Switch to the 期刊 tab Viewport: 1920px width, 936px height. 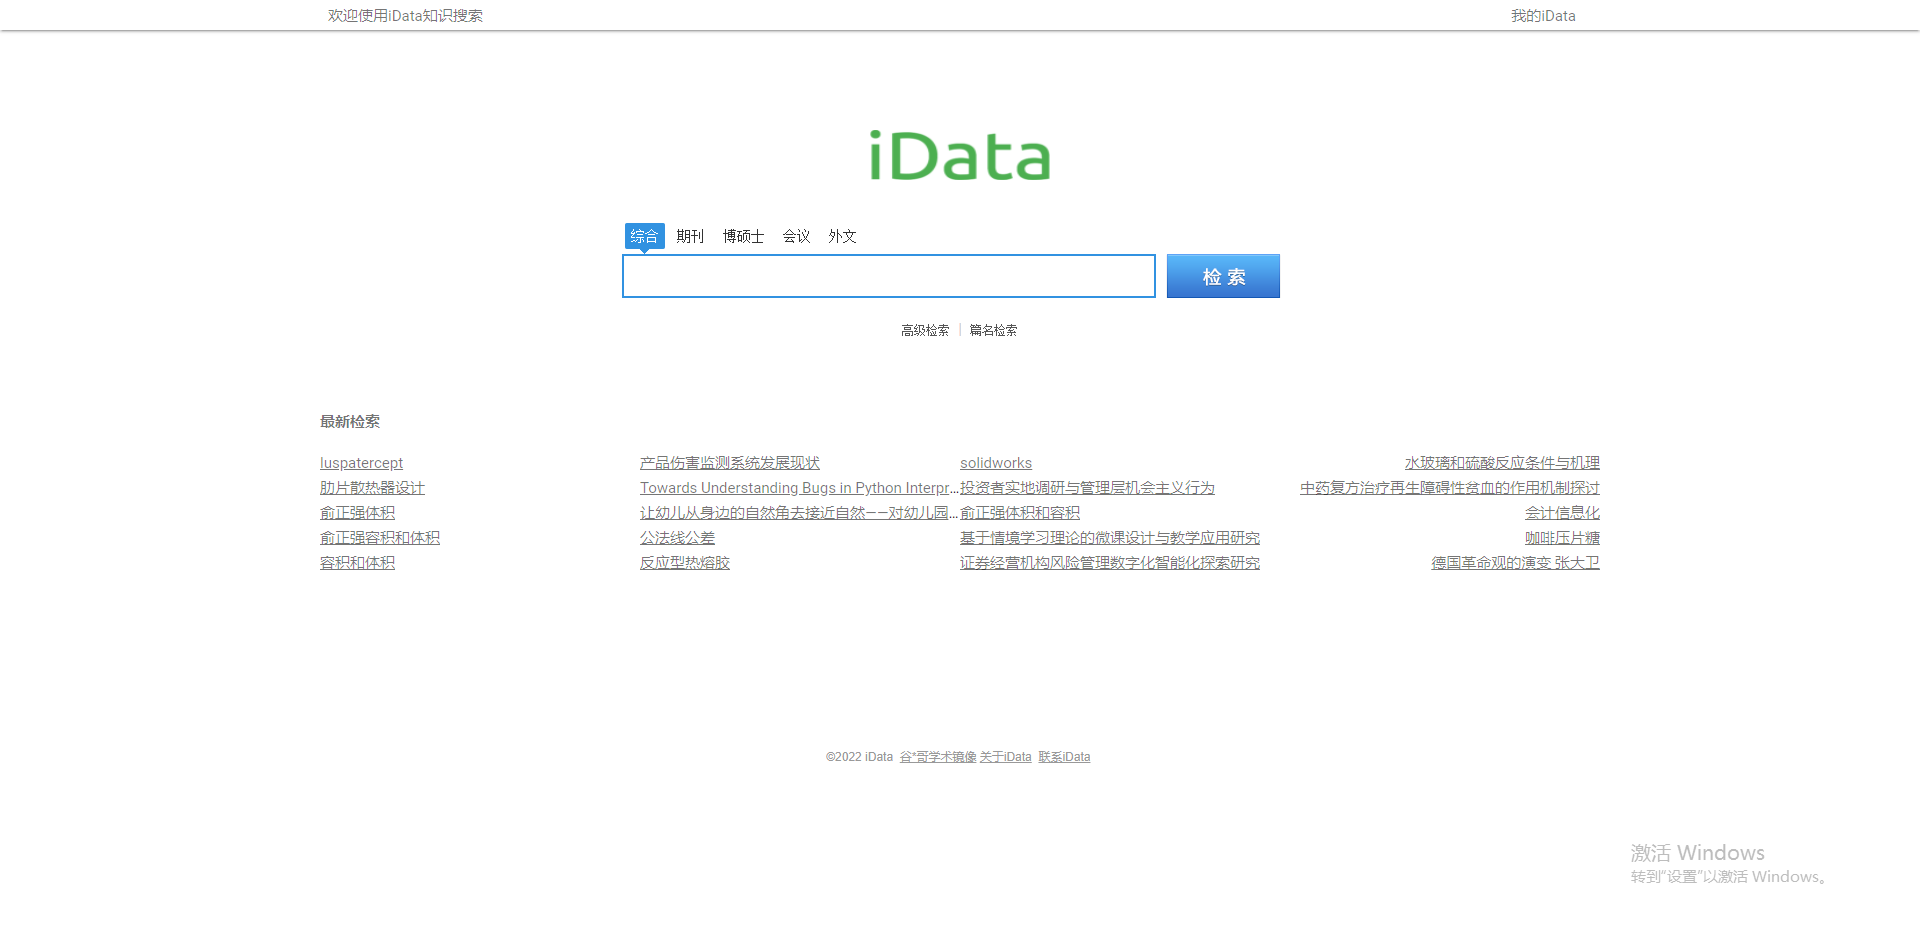coord(690,236)
